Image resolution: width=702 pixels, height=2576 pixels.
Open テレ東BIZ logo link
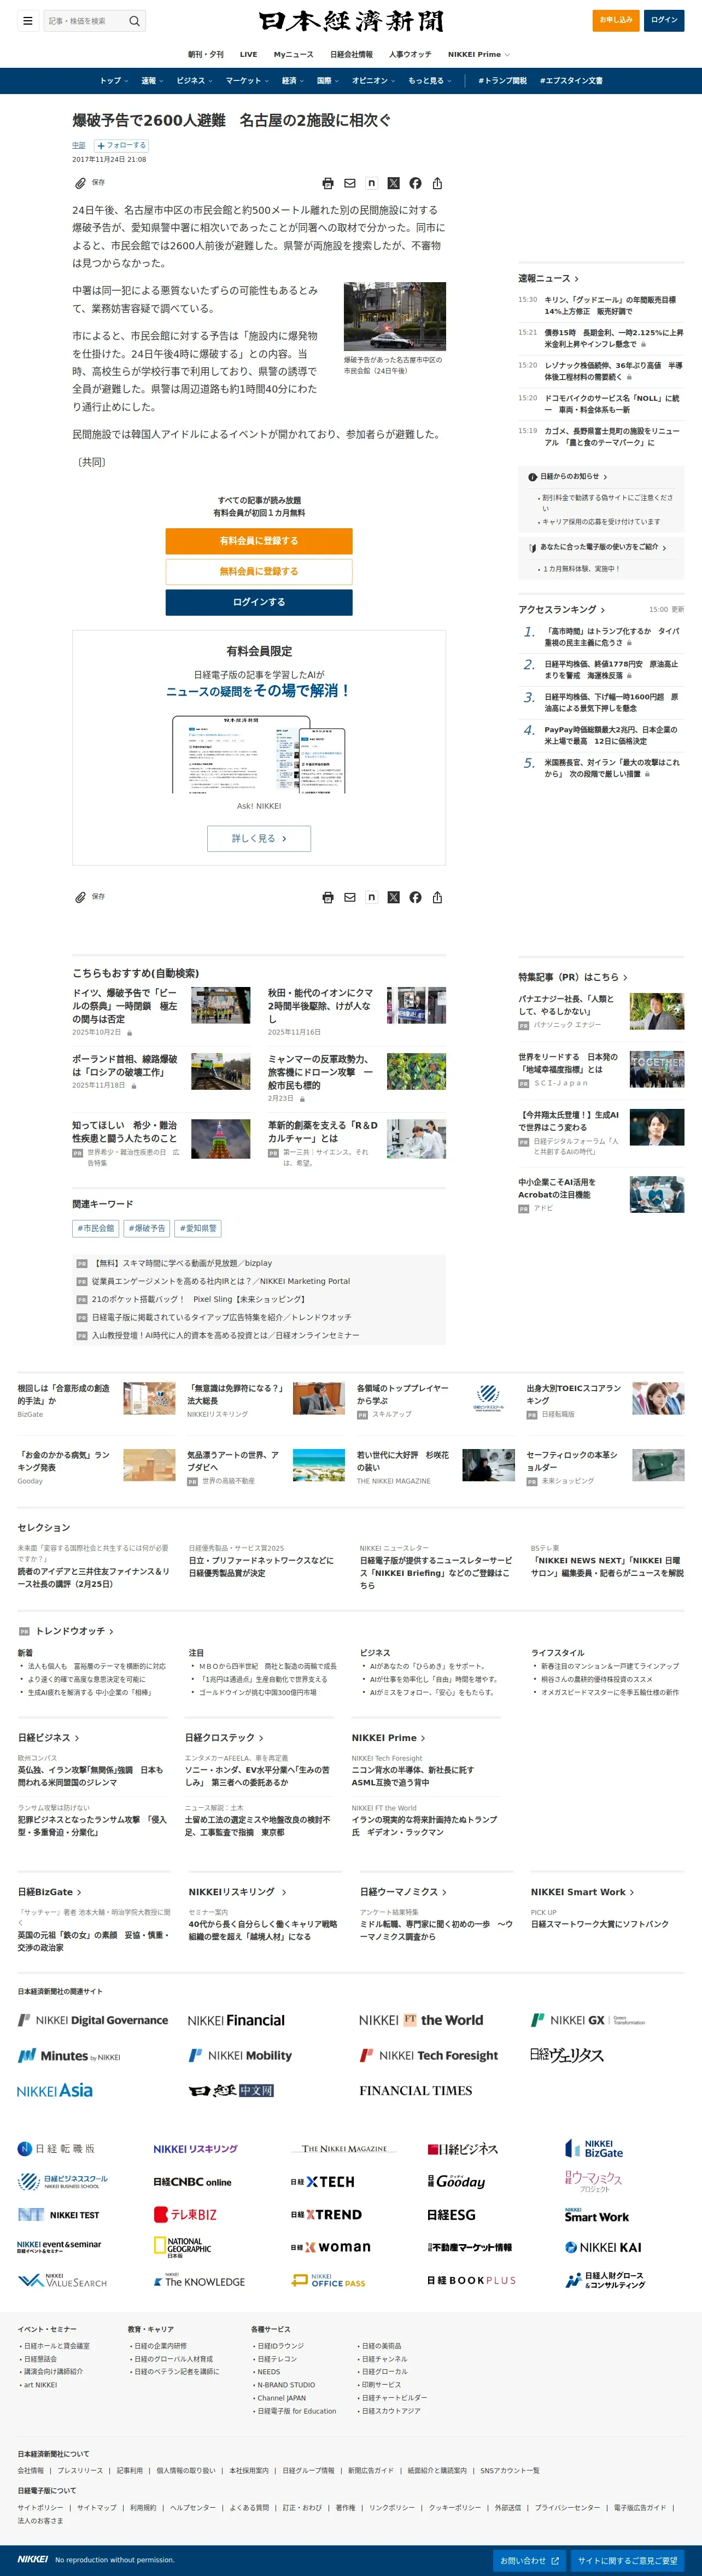[x=185, y=2215]
